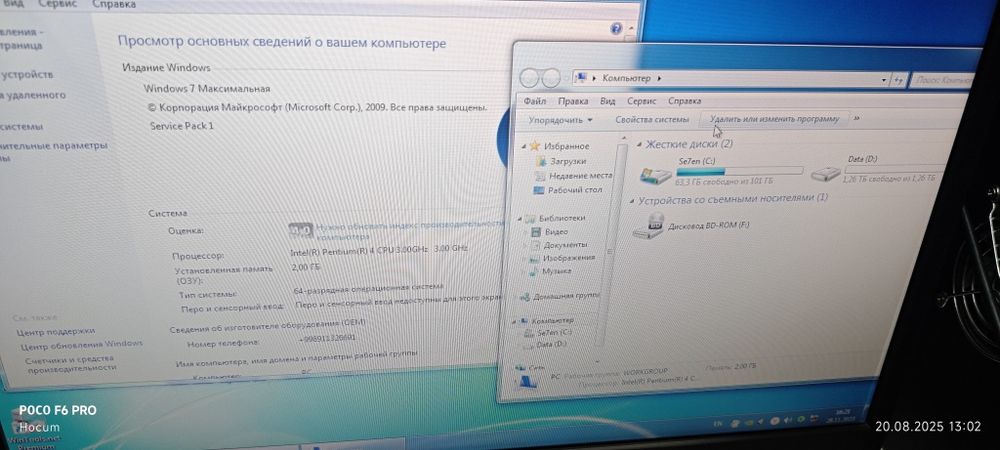Click computer icon in Explorer address bar
1000x450 pixels.
[x=581, y=78]
